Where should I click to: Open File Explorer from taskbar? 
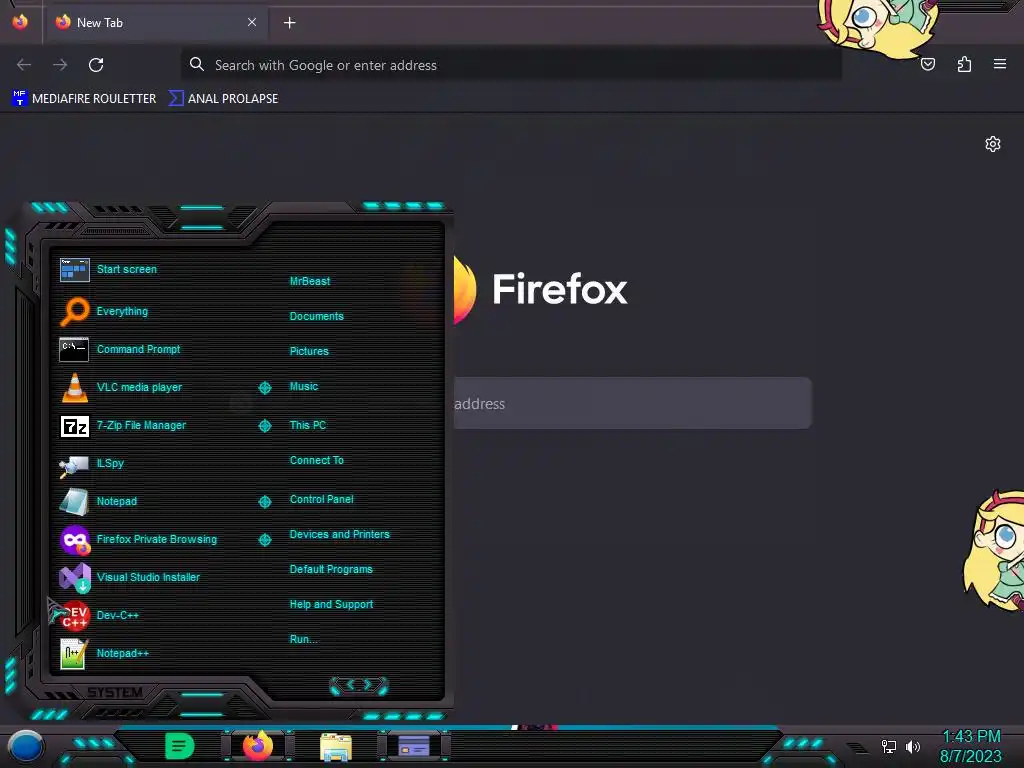point(336,747)
